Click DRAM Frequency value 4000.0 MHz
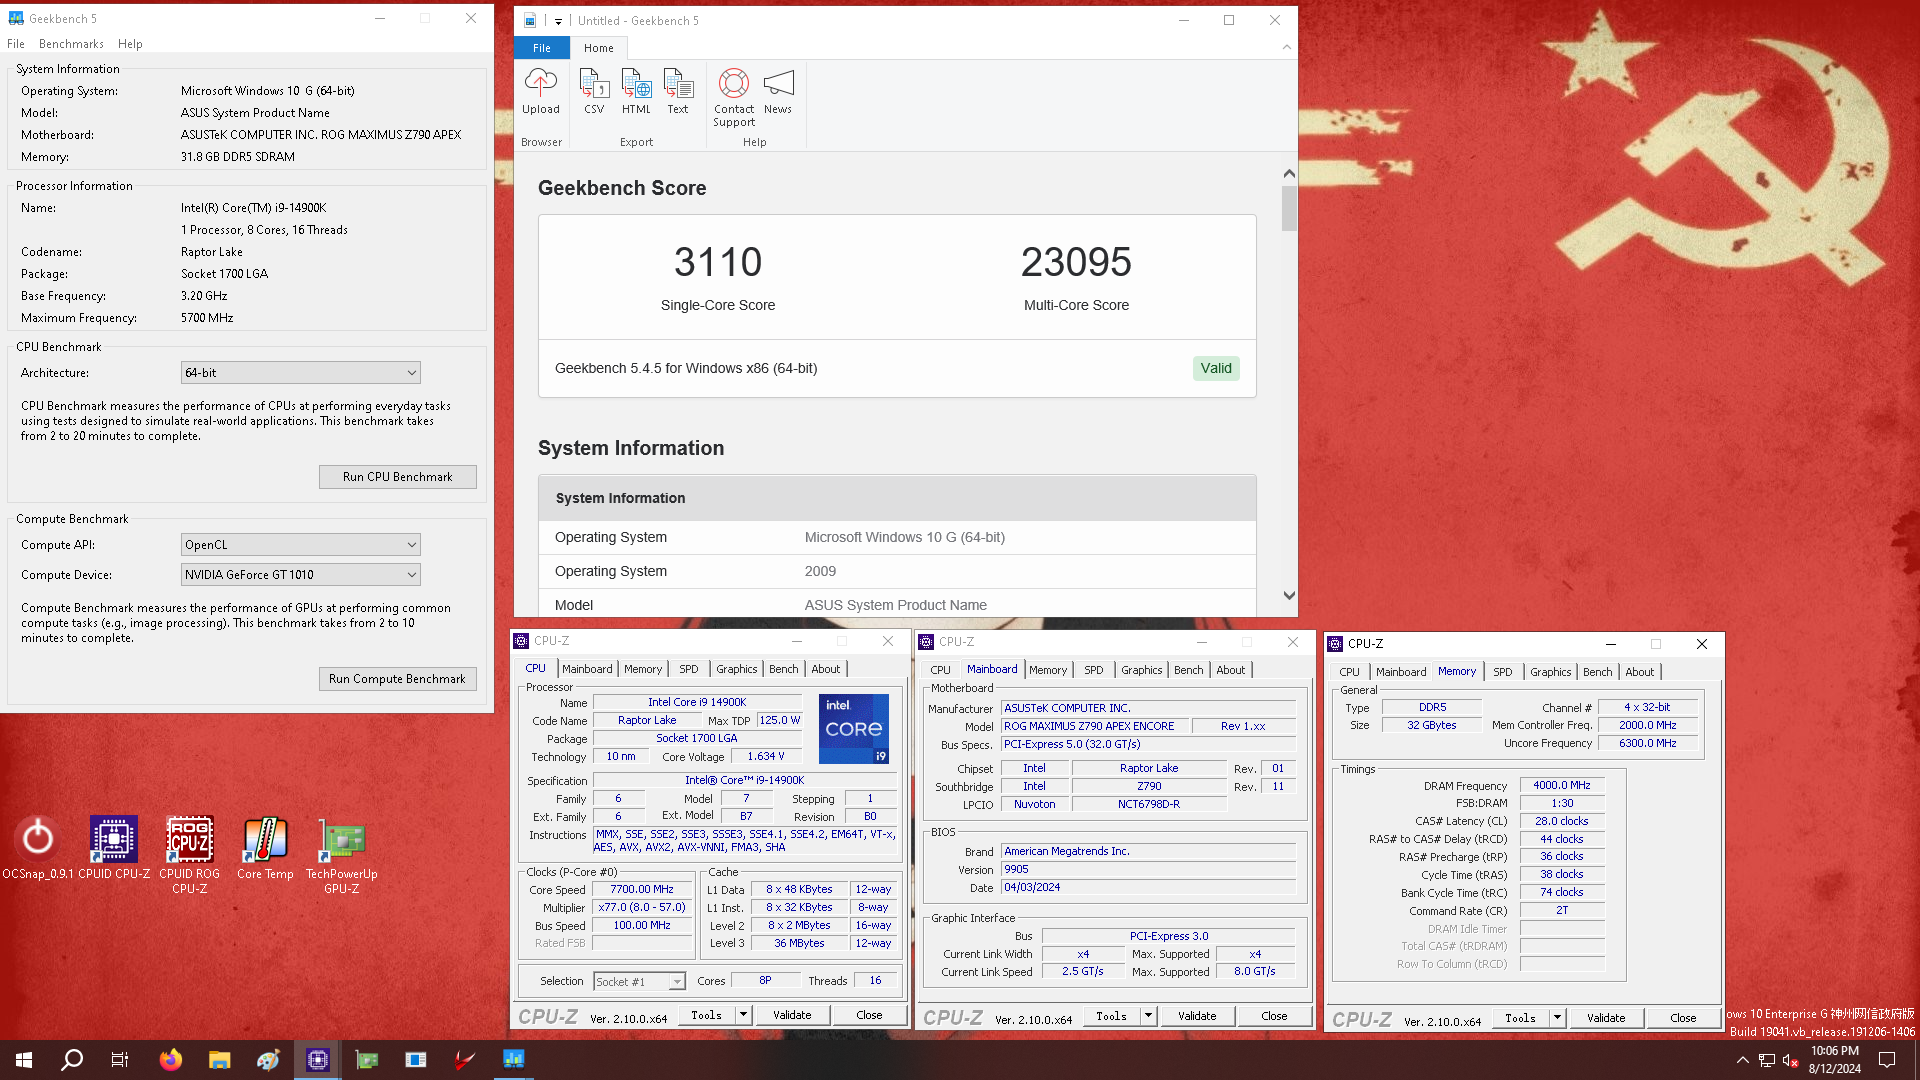This screenshot has height=1080, width=1920. coord(1562,785)
